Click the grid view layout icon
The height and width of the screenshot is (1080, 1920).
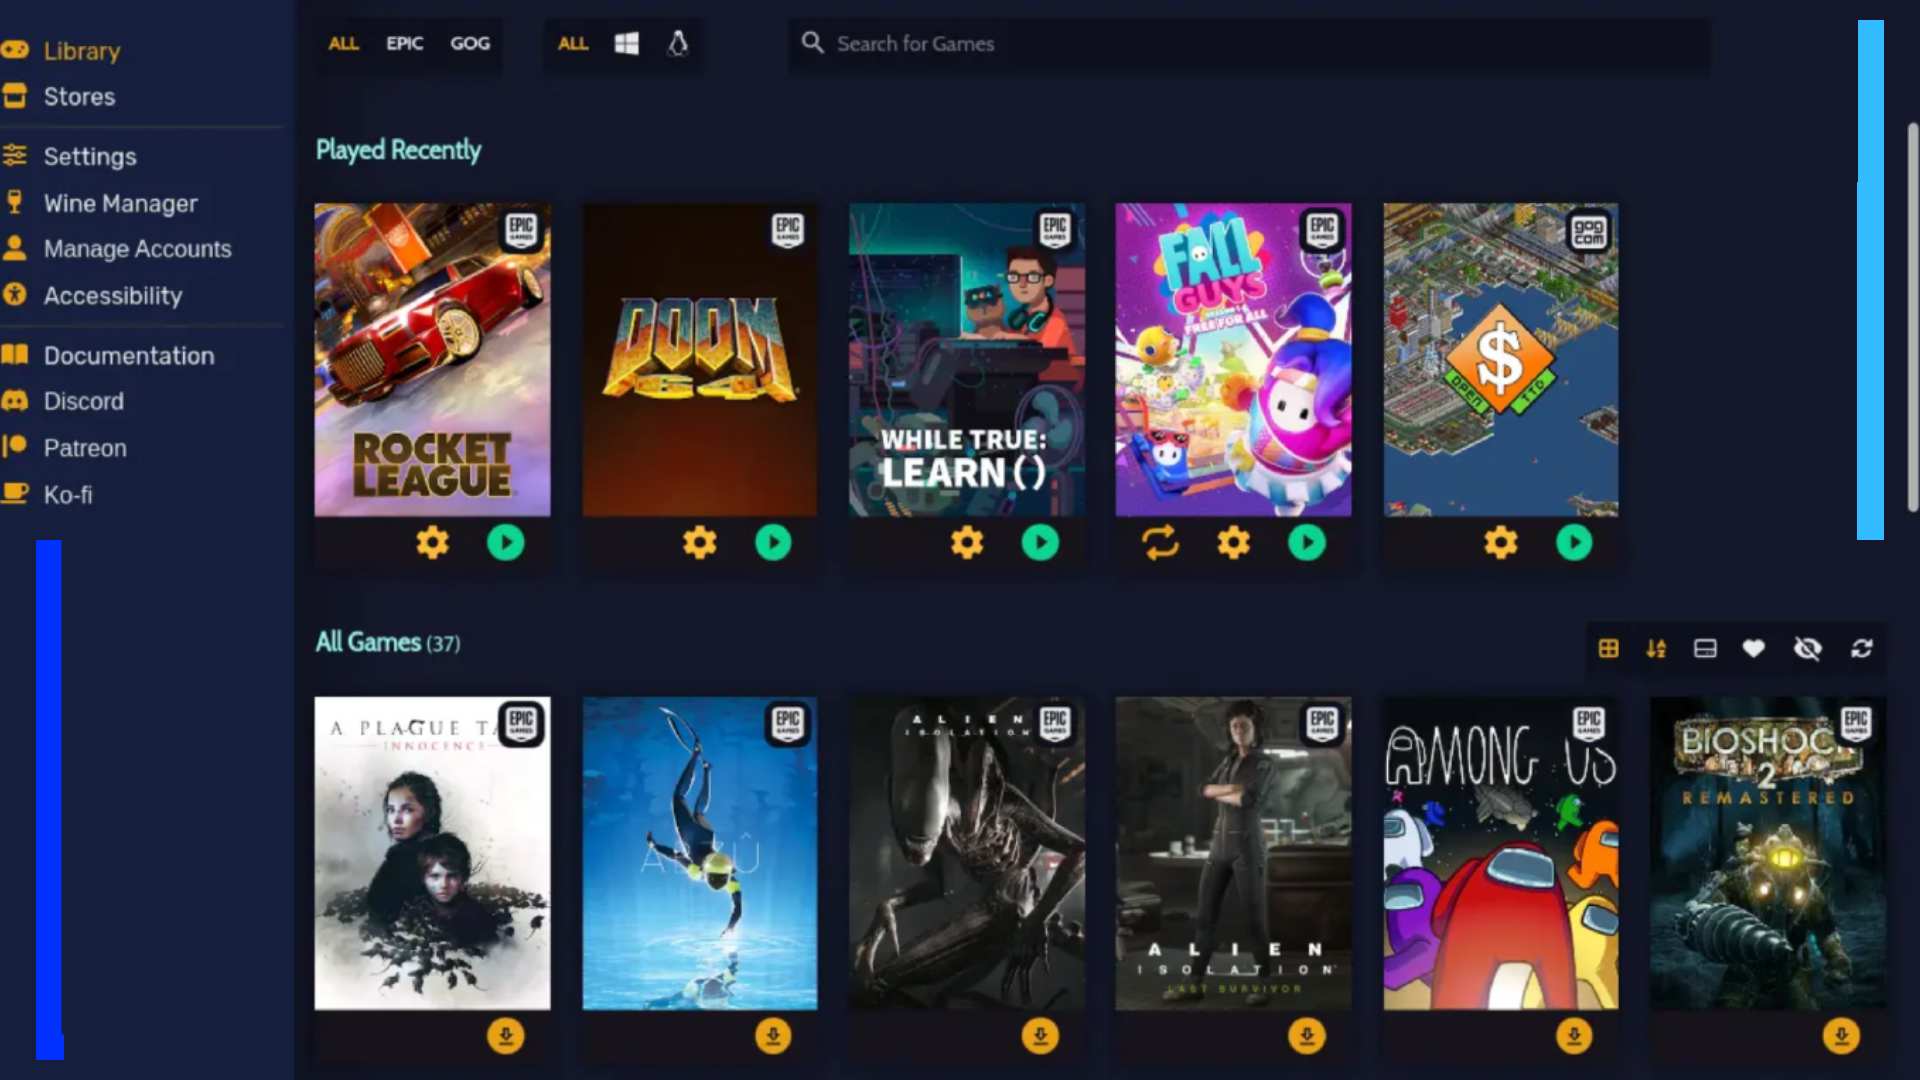1607,647
